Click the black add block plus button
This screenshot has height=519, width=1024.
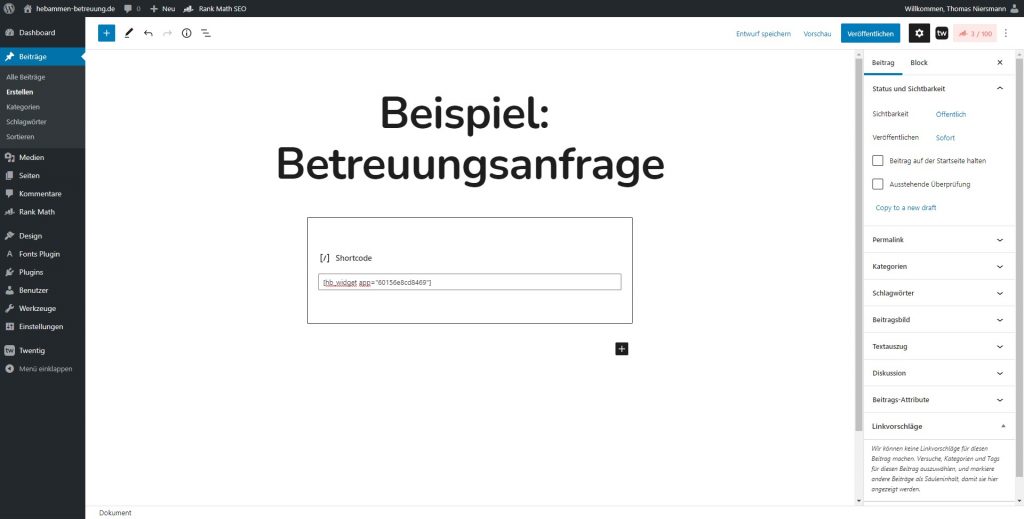coord(622,348)
